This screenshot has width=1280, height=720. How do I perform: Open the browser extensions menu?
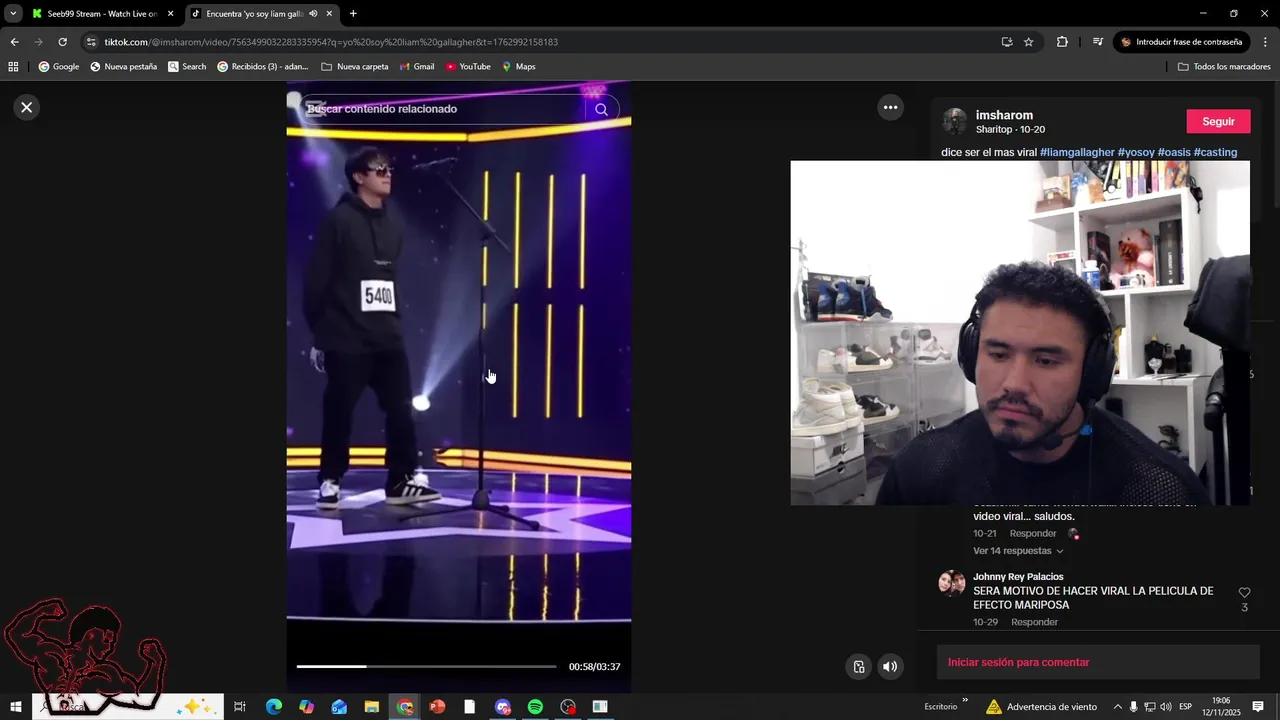click(x=1062, y=42)
